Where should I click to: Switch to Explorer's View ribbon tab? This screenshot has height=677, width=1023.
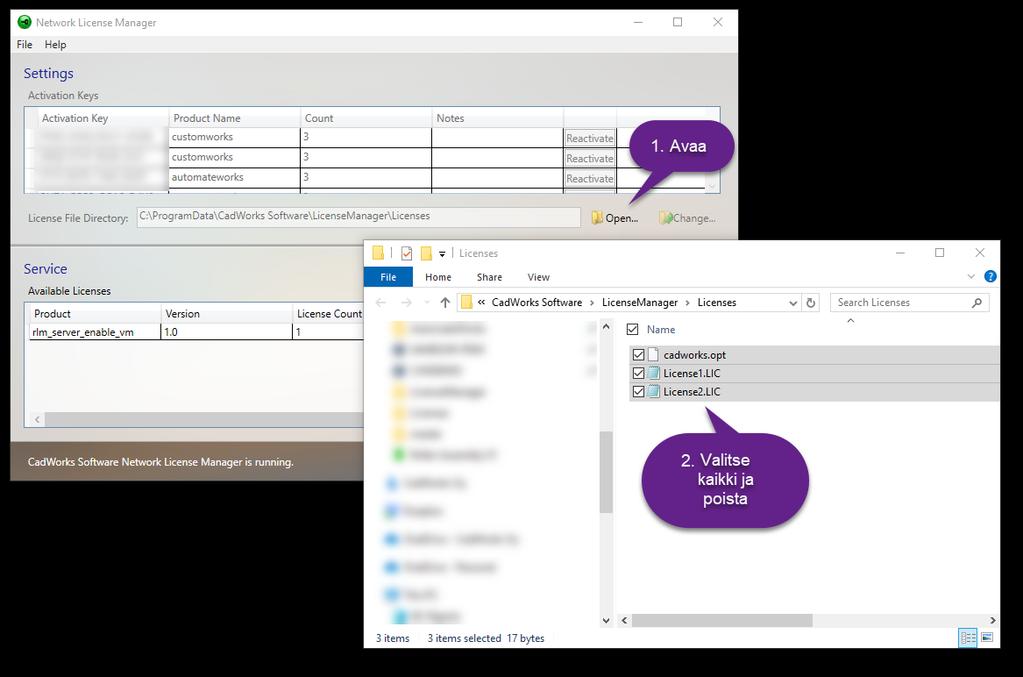(x=538, y=277)
